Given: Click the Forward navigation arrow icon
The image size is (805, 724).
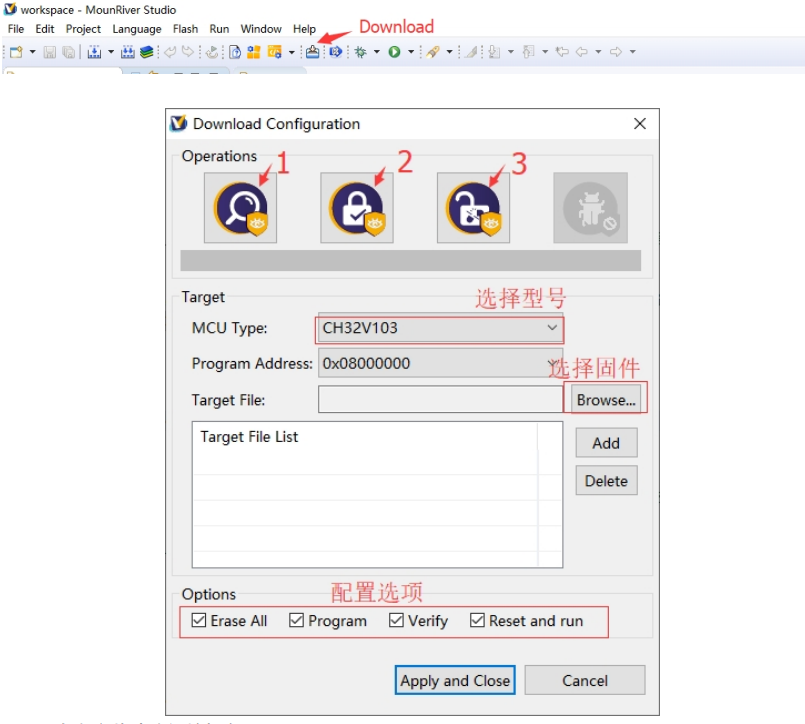Looking at the screenshot, I should [x=616, y=52].
